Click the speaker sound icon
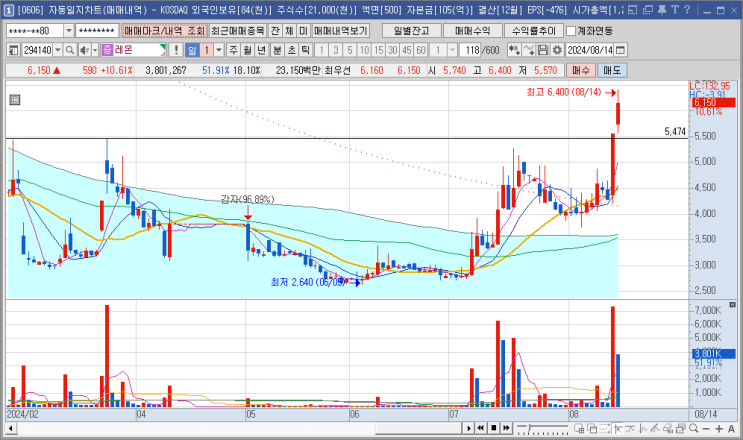Image resolution: width=743 pixels, height=440 pixels. [84, 50]
